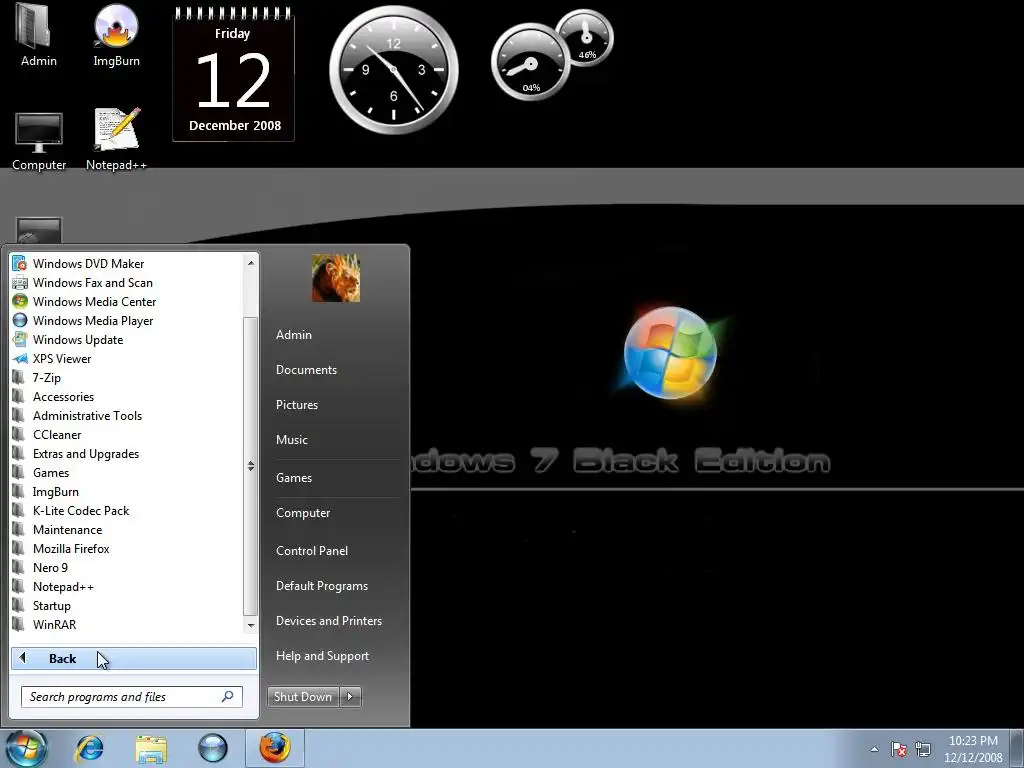Open Control Panel
This screenshot has width=1024, height=768.
[312, 551]
